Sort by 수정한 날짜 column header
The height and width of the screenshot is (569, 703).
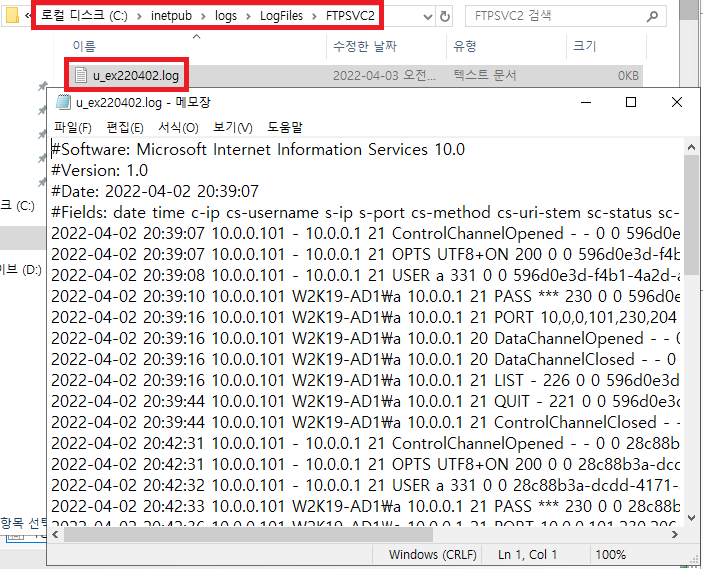point(365,46)
